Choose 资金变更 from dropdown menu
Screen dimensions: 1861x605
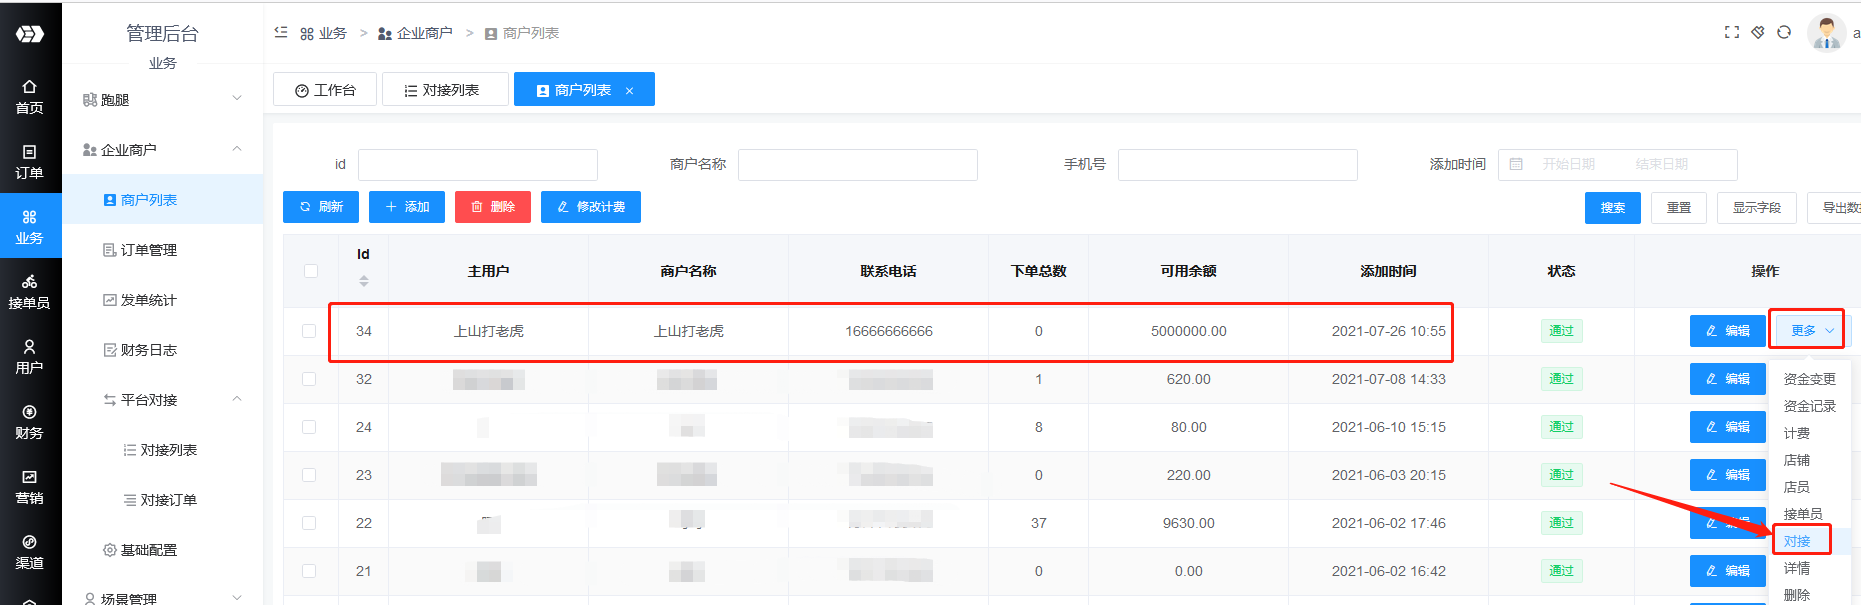tap(1809, 379)
